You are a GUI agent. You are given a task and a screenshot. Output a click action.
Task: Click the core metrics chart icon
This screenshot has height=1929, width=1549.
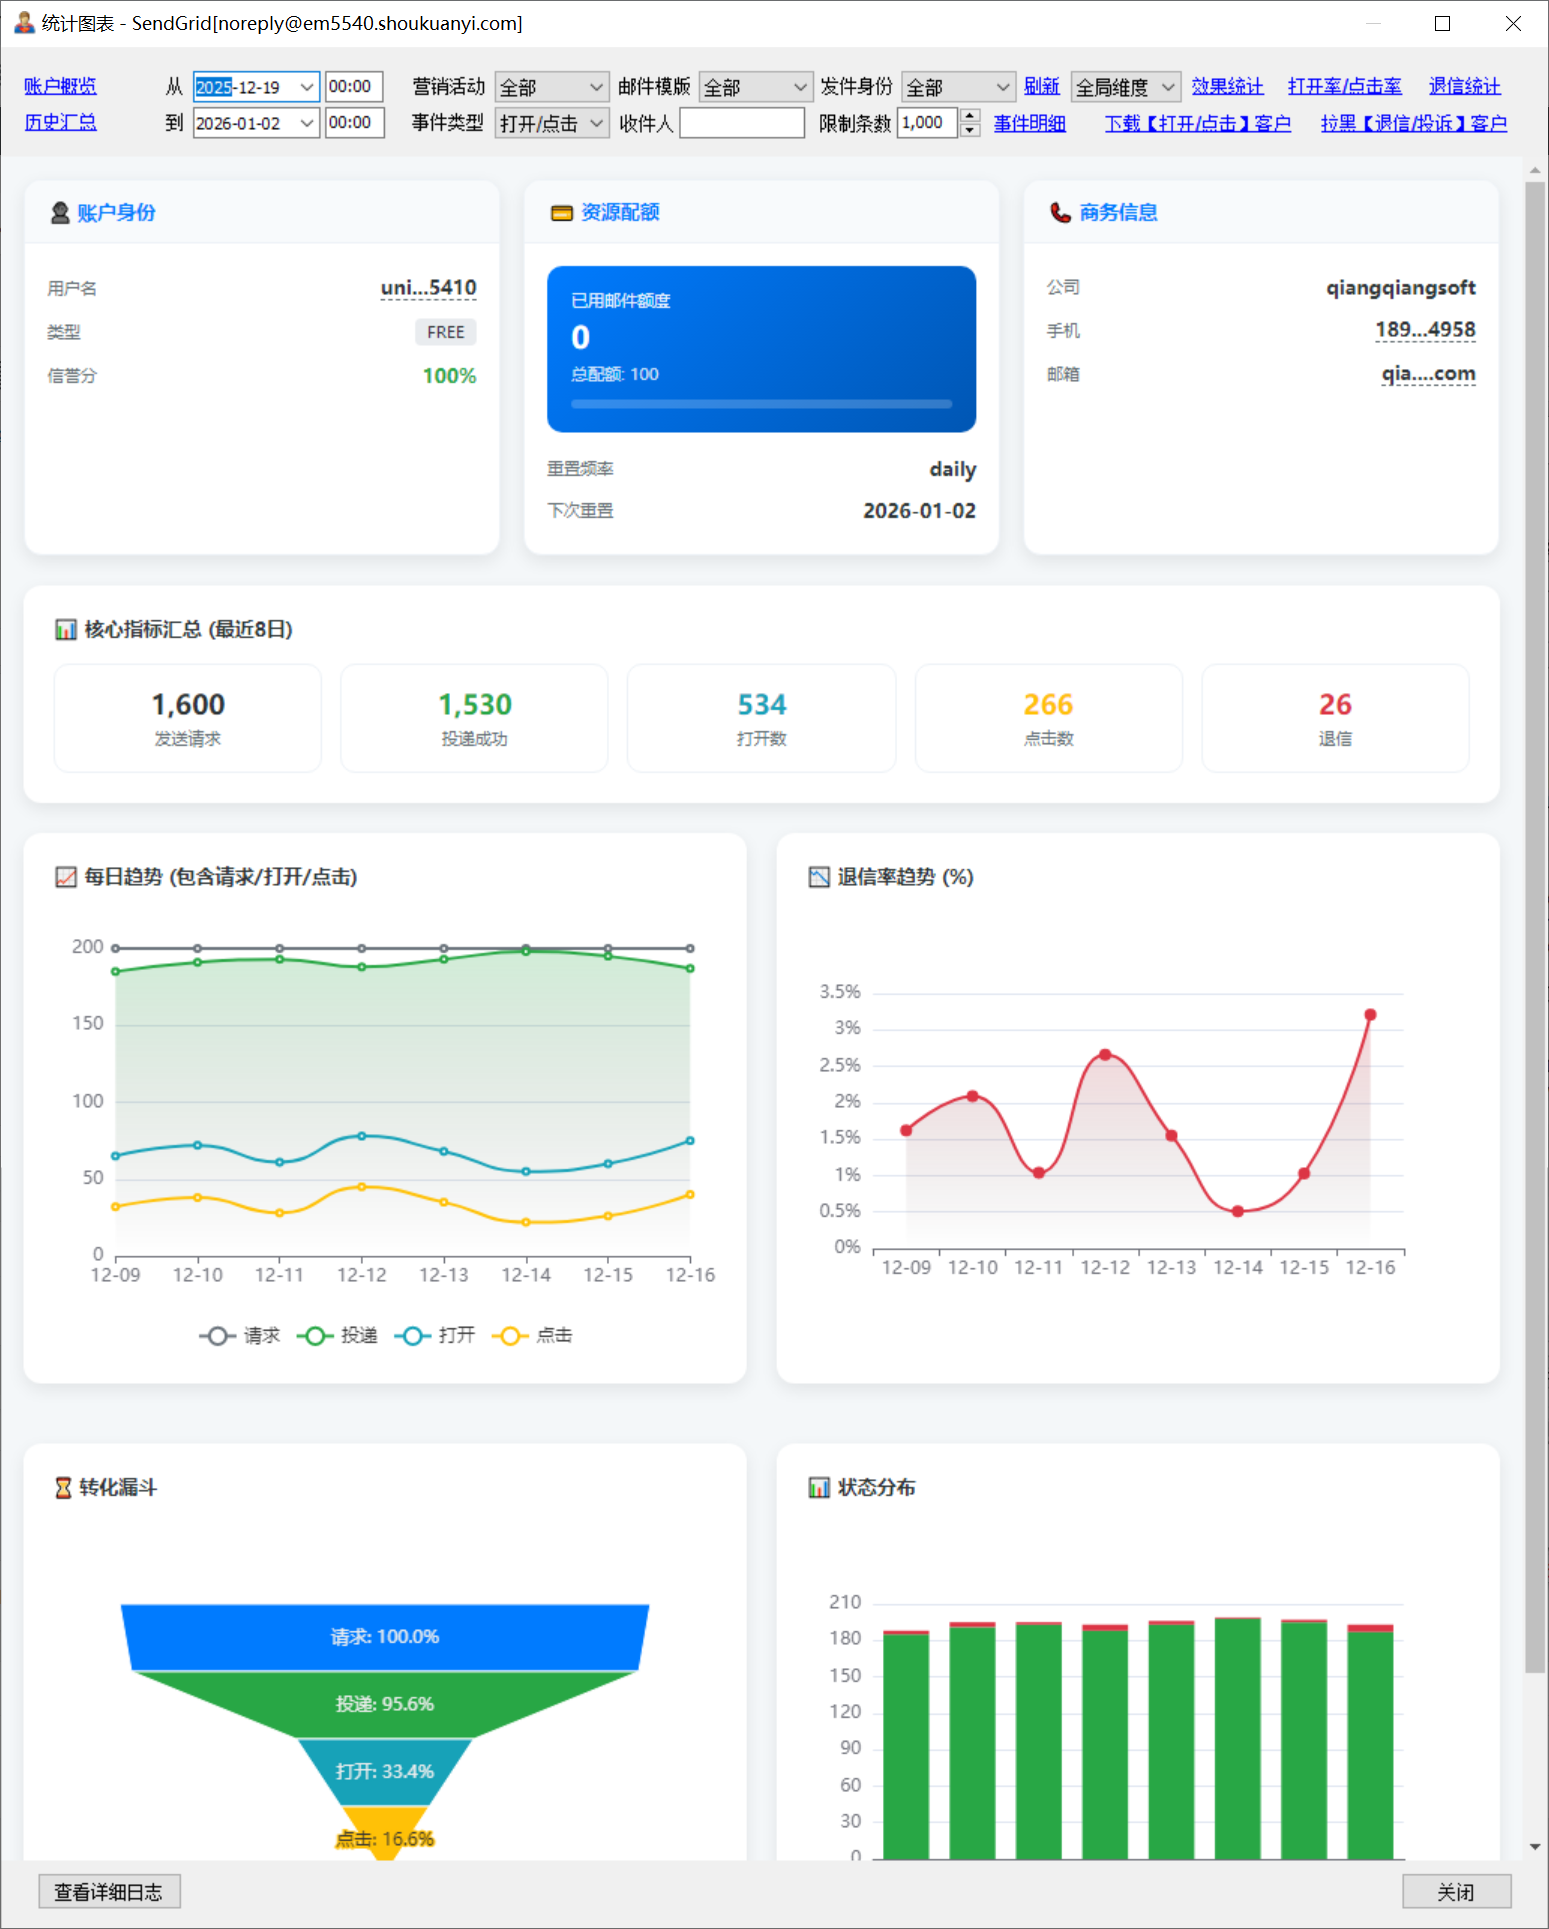pyautogui.click(x=65, y=629)
